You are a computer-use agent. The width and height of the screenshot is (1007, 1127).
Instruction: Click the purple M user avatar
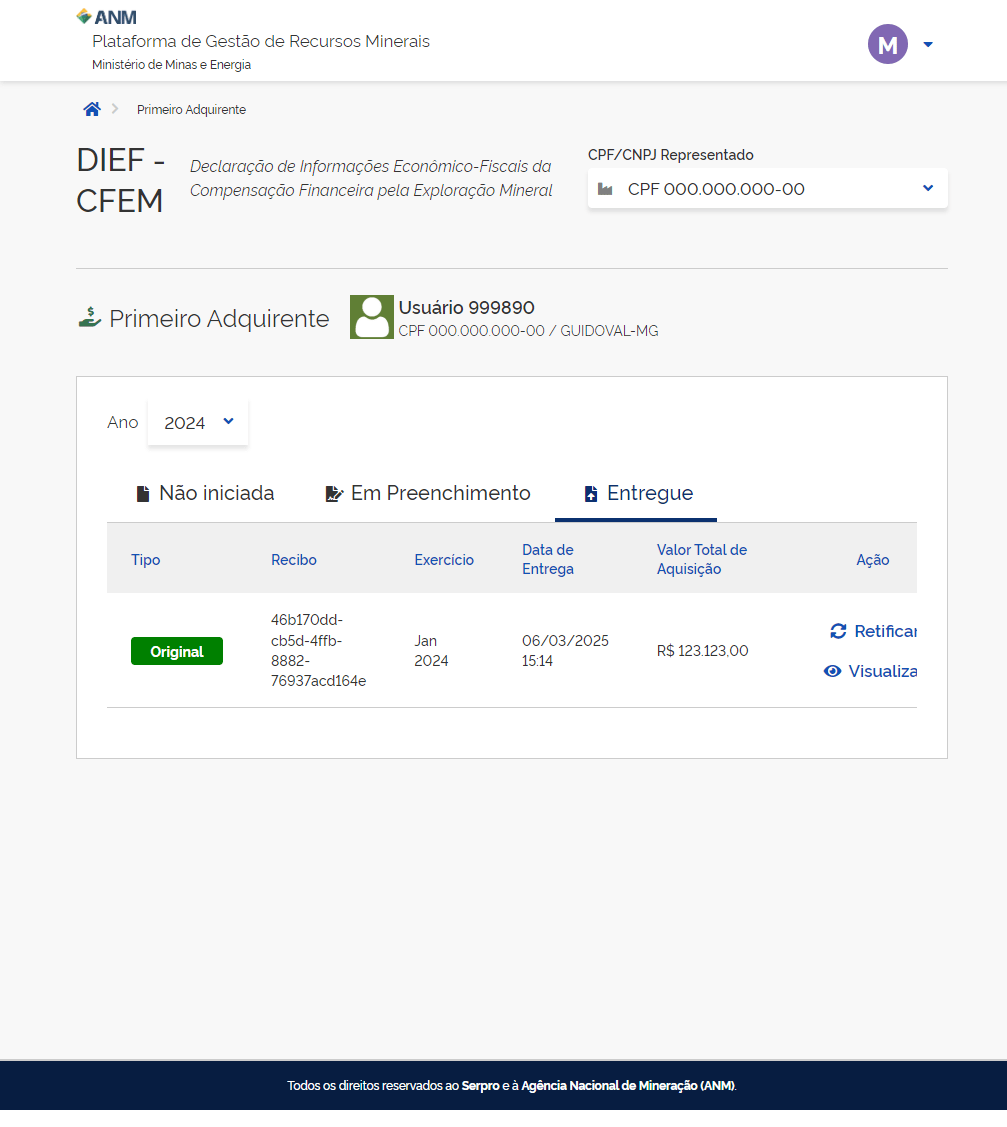(x=887, y=44)
